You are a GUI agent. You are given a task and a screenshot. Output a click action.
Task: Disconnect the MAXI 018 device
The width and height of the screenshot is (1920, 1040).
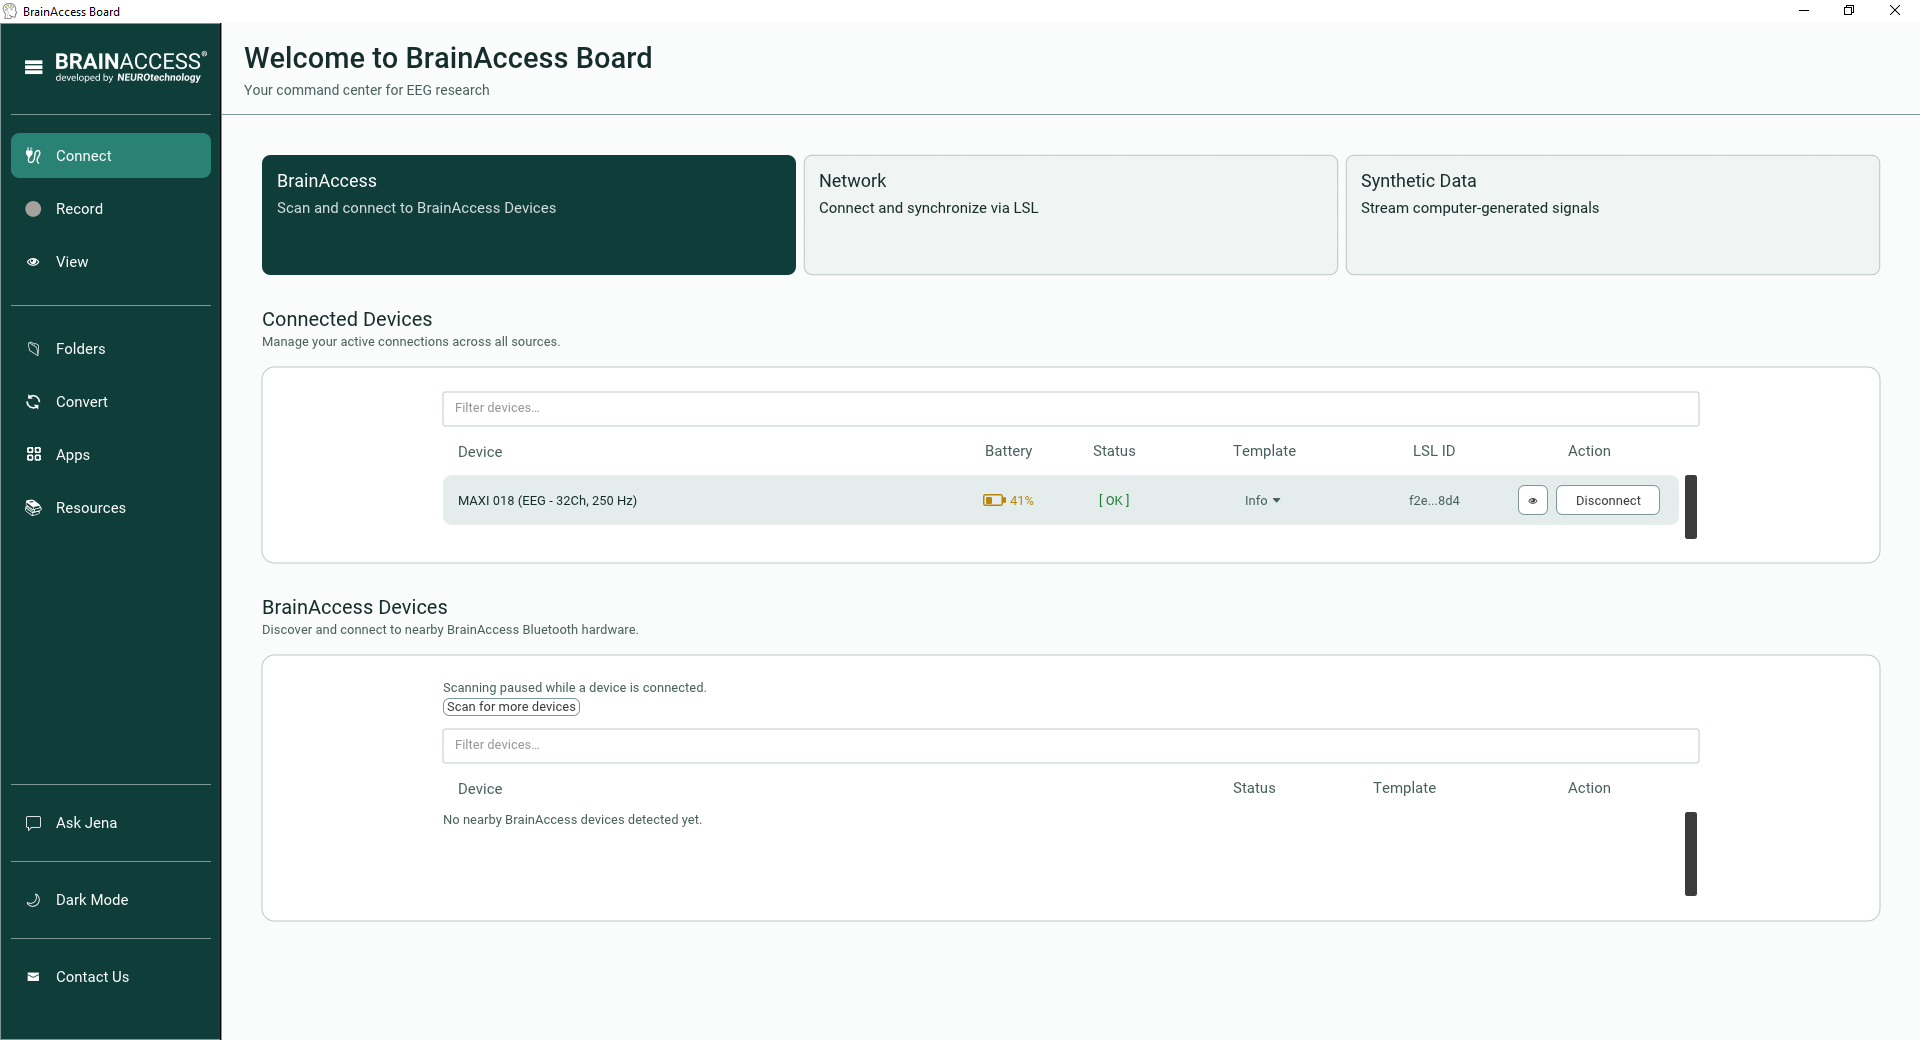click(x=1608, y=501)
